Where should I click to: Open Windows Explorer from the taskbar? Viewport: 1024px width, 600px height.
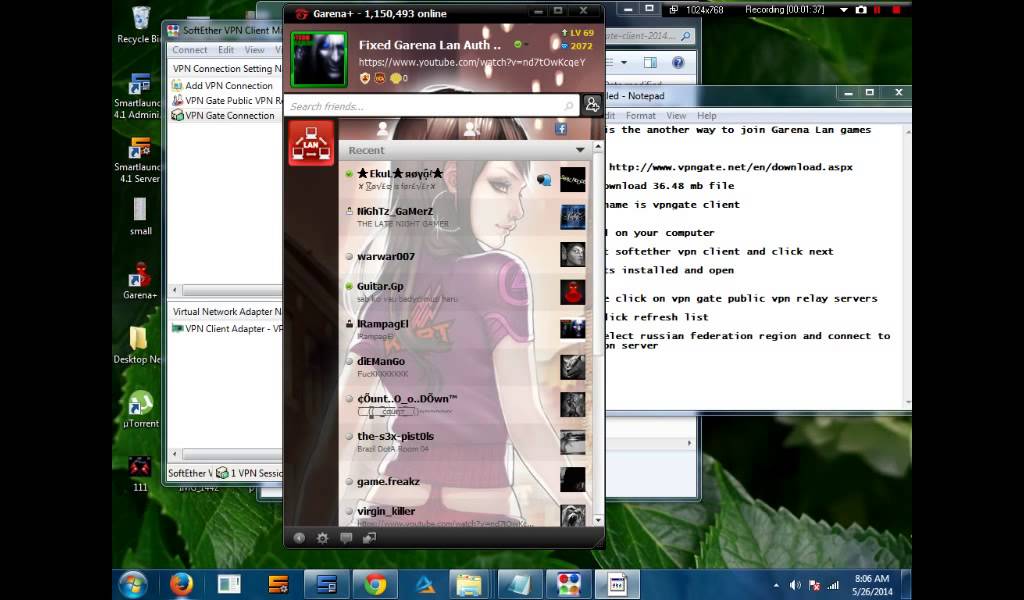[x=469, y=584]
